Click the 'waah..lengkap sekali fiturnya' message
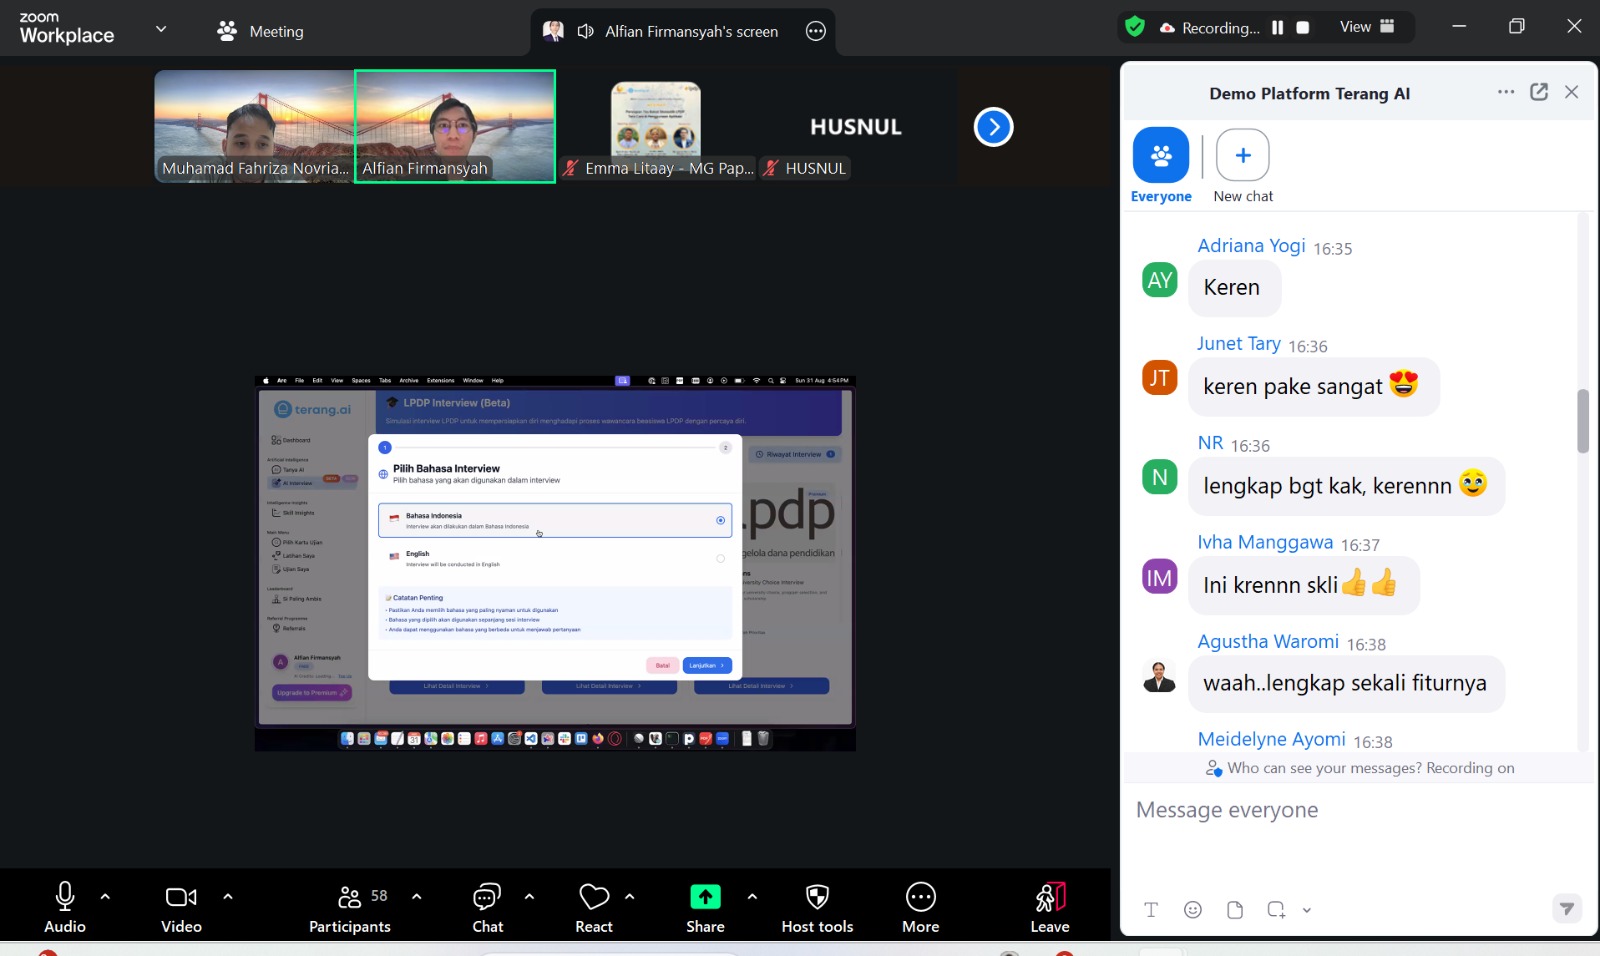Image resolution: width=1600 pixels, height=956 pixels. (x=1346, y=684)
